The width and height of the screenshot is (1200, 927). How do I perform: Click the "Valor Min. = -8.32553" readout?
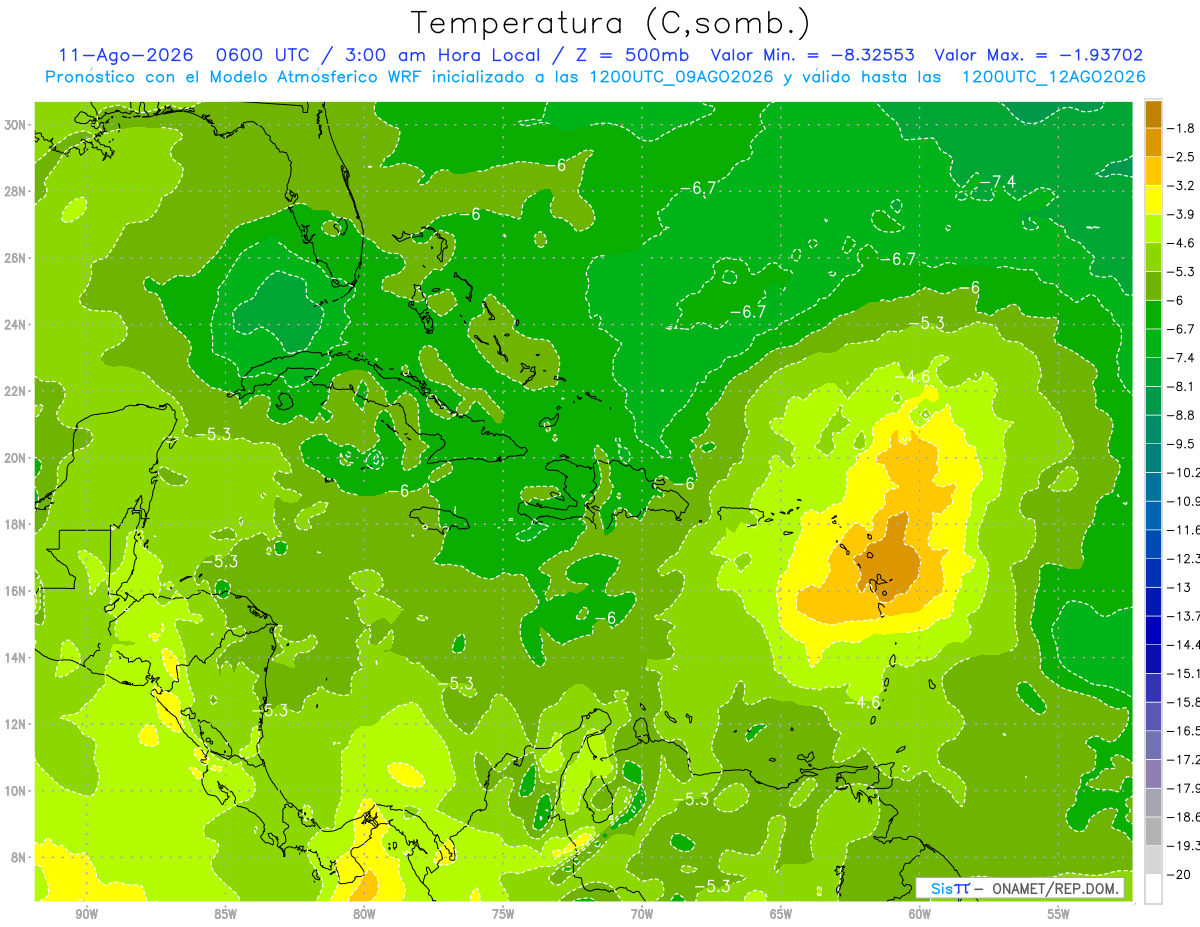pos(812,55)
